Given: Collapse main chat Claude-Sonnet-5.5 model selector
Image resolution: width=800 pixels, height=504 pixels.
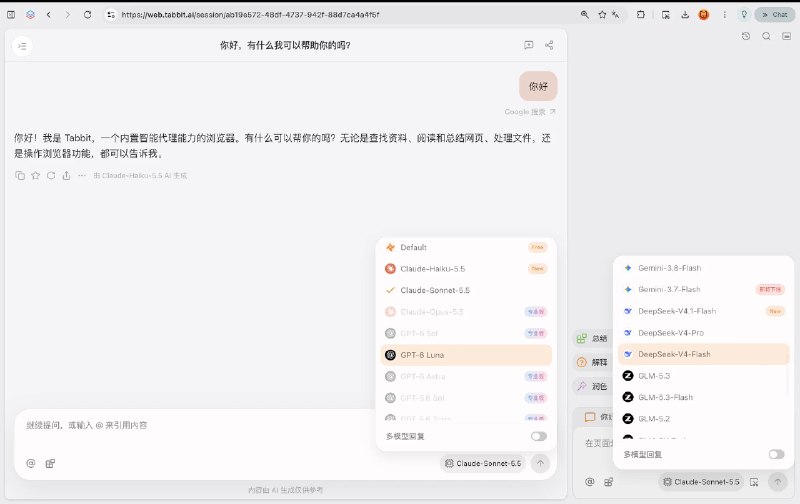Looking at the screenshot, I should 483,463.
